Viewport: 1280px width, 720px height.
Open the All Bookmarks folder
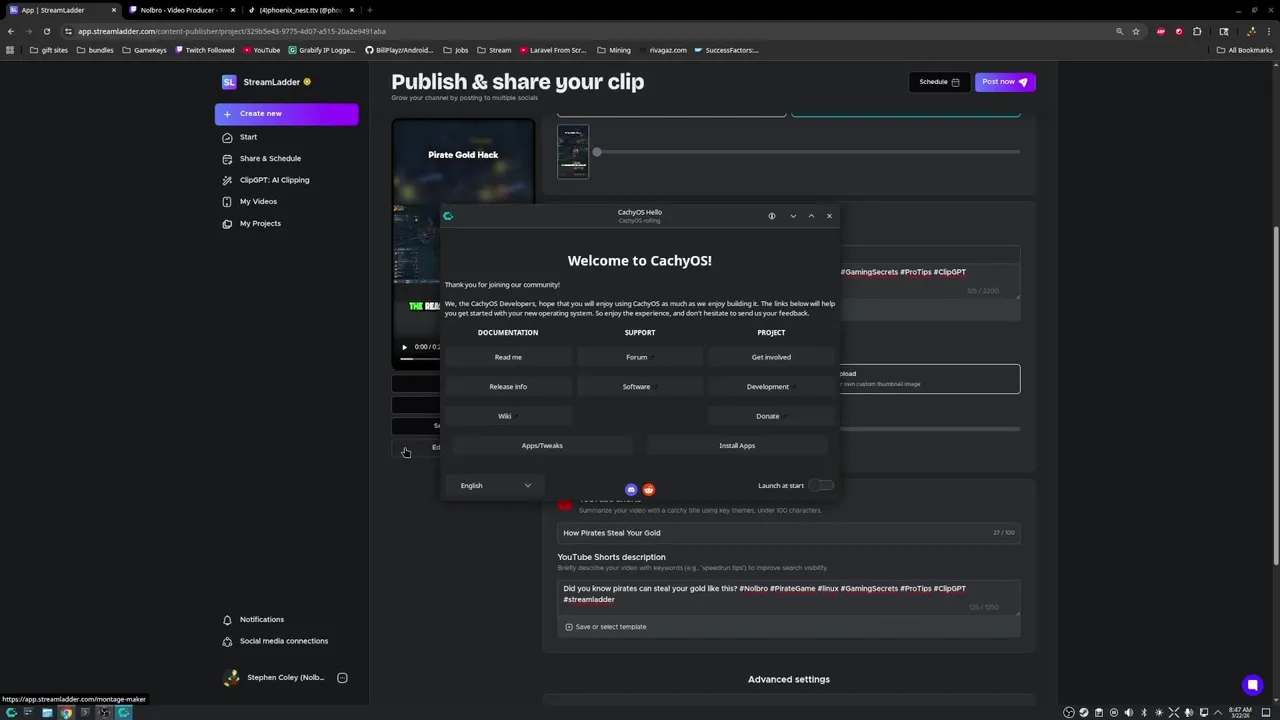(x=1244, y=50)
